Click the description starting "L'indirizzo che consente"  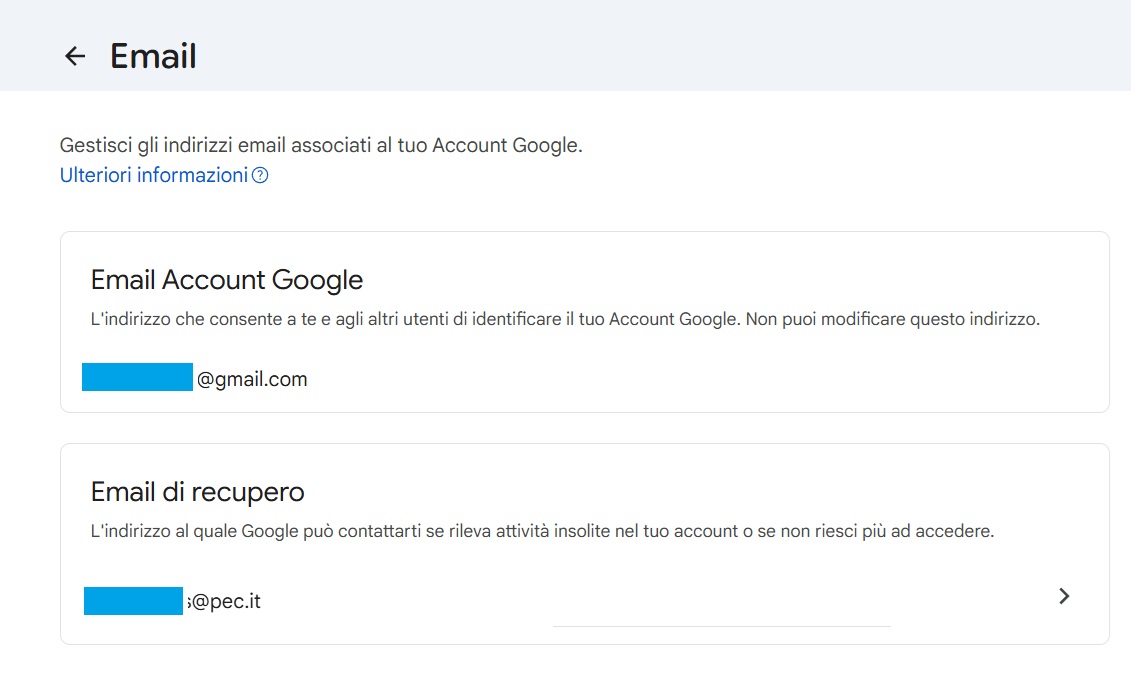[566, 319]
